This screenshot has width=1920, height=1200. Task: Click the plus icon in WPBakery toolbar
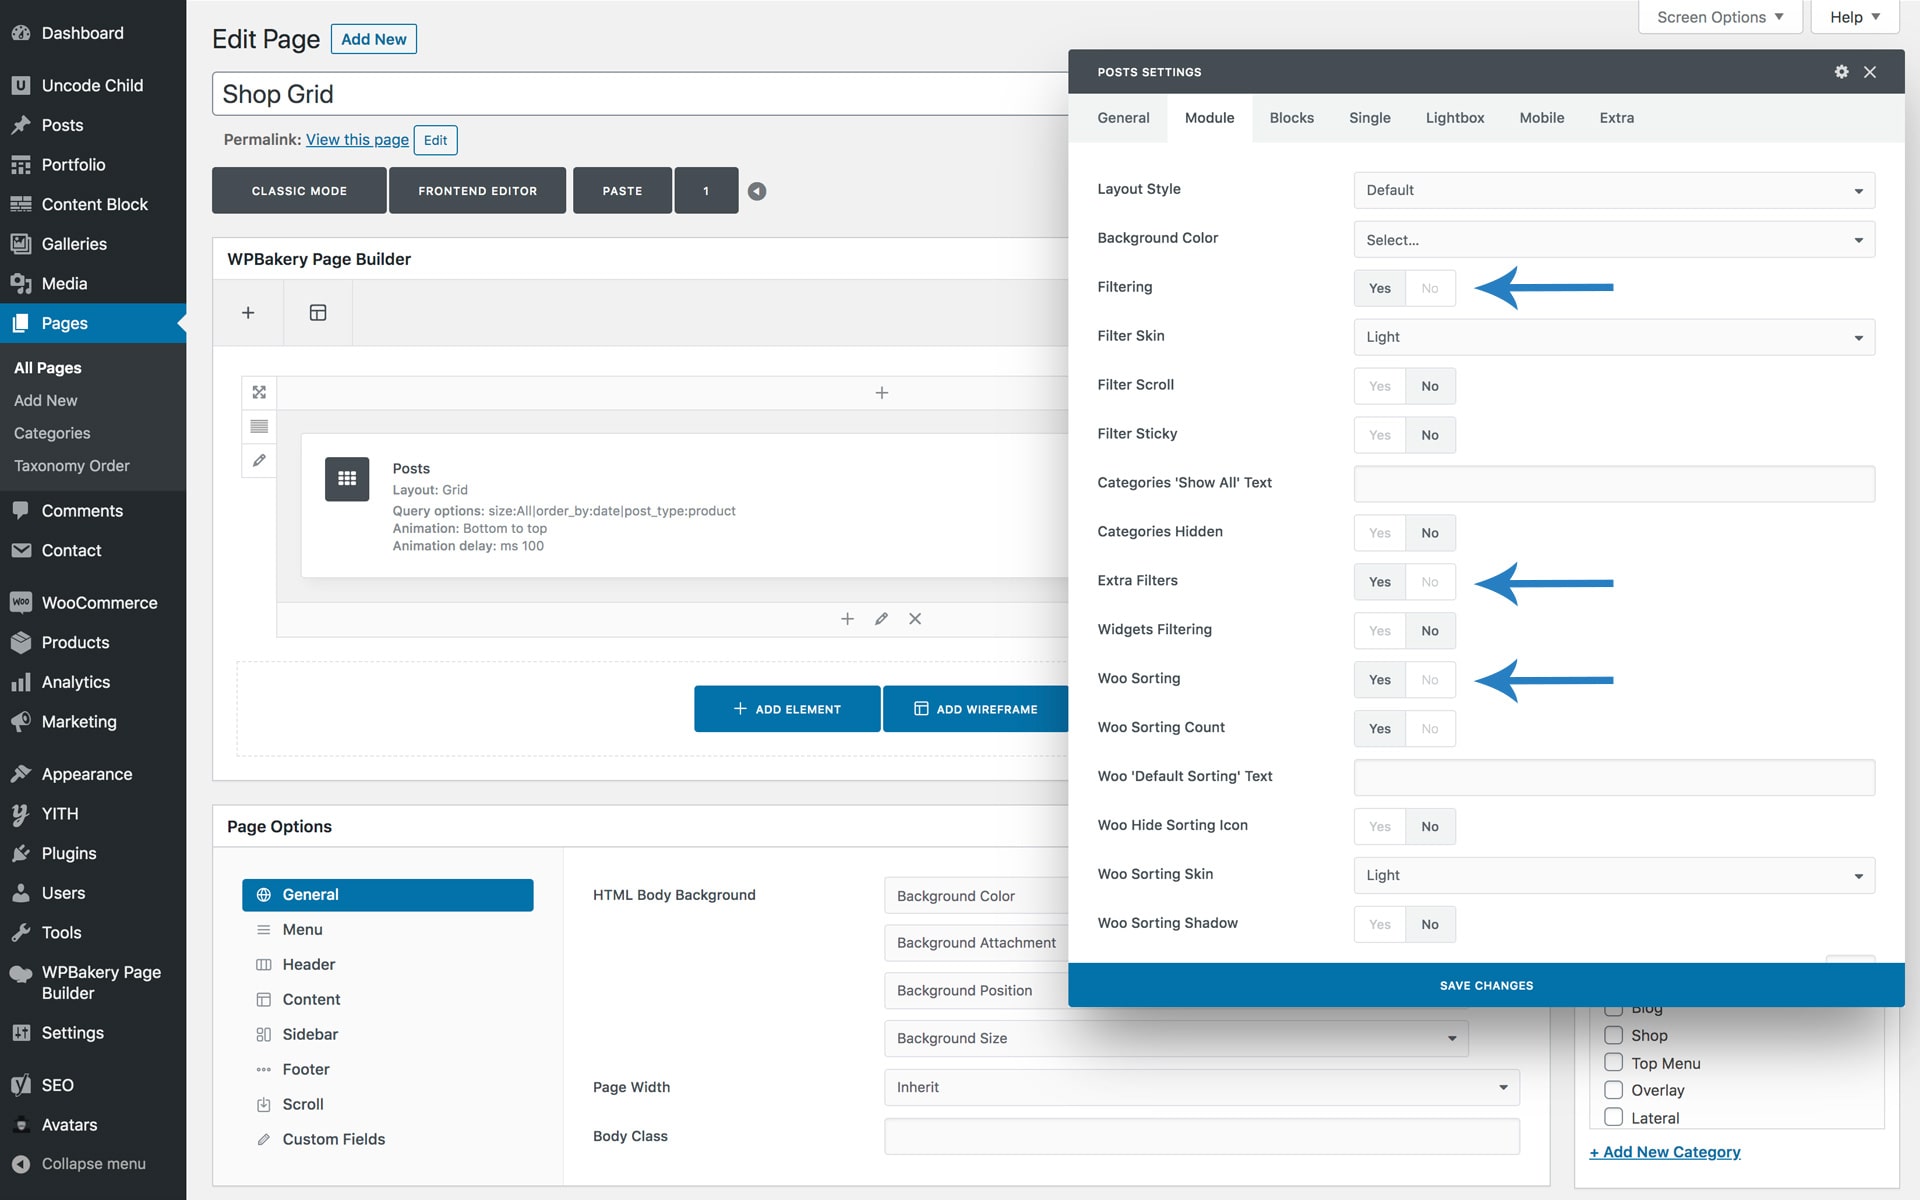[x=248, y=313]
